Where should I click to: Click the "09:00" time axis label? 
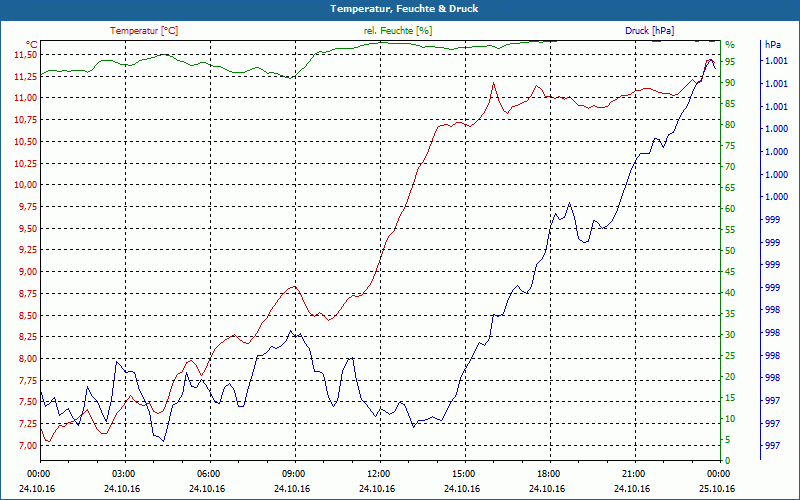(x=293, y=473)
